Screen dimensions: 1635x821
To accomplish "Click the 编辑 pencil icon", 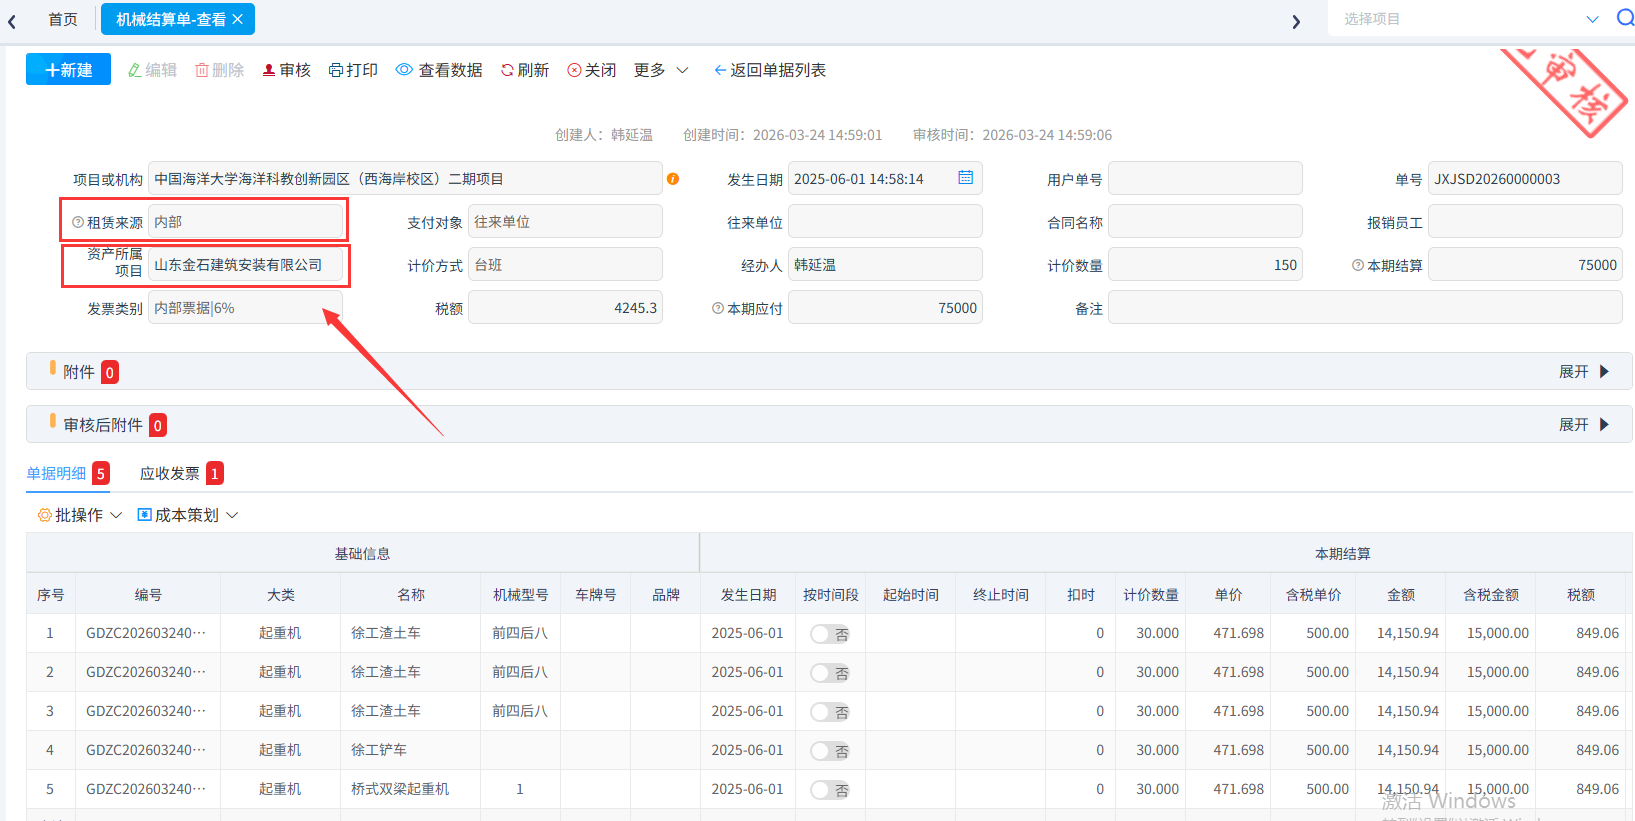I will [135, 70].
